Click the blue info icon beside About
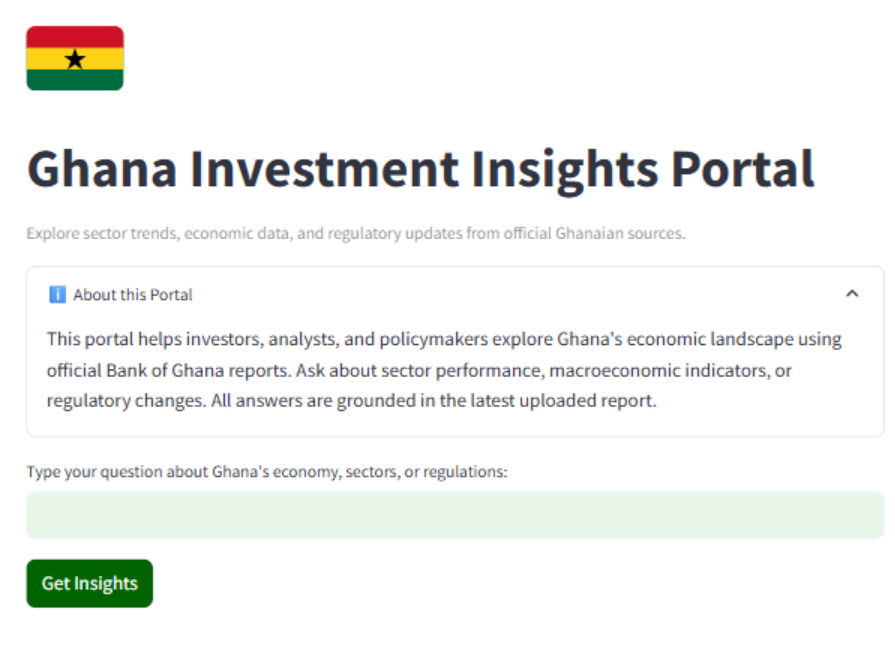This screenshot has width=895, height=670. 57,294
